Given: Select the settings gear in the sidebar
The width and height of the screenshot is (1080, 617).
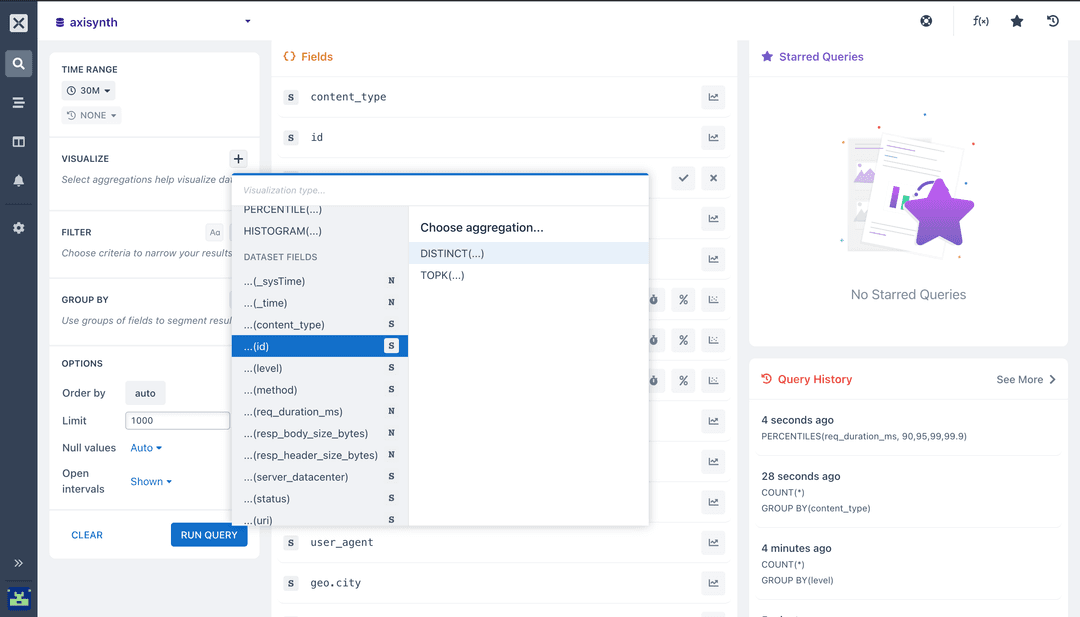Looking at the screenshot, I should pyautogui.click(x=18, y=227).
